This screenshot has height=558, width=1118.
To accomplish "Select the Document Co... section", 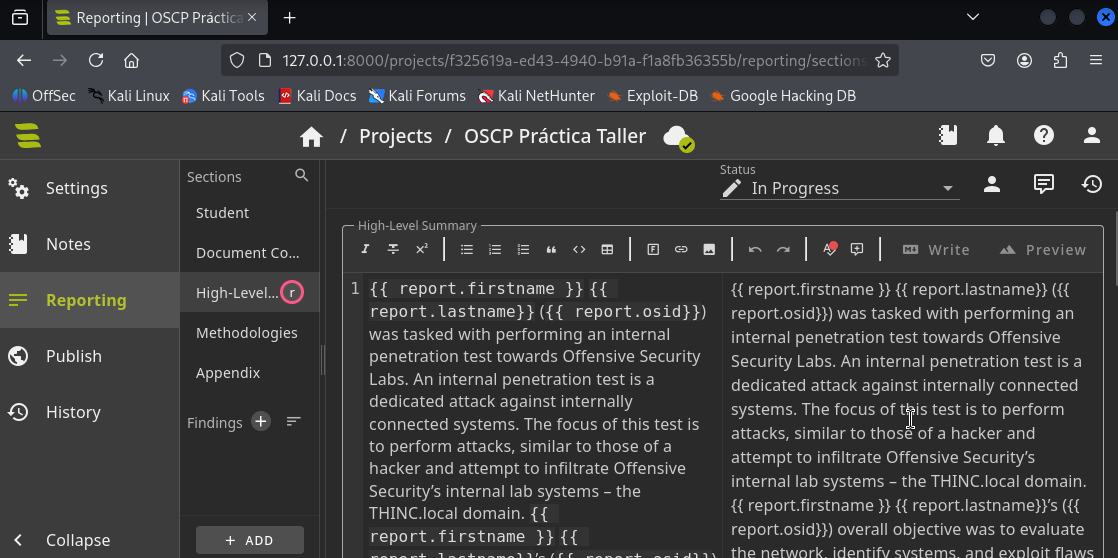I will 250,253.
